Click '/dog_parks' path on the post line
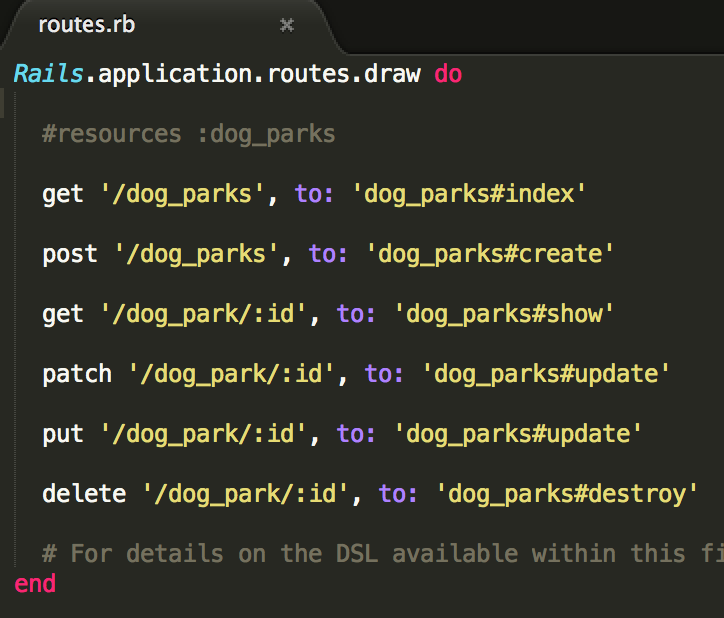This screenshot has height=618, width=724. [196, 254]
